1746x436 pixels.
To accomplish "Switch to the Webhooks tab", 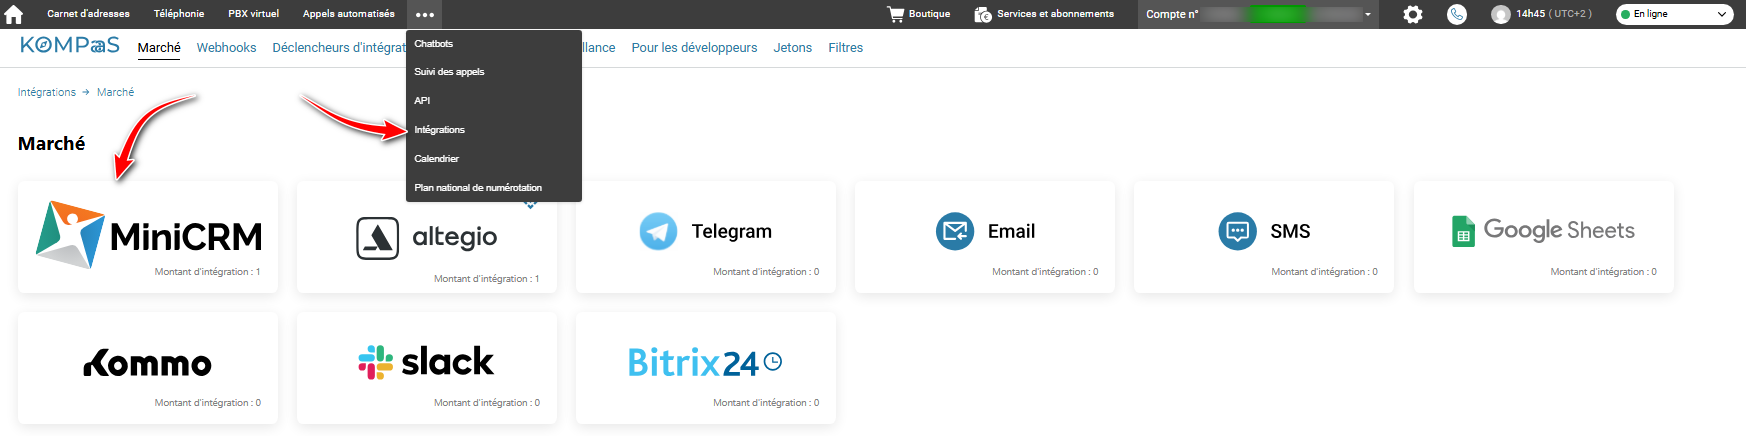I will click(x=226, y=47).
